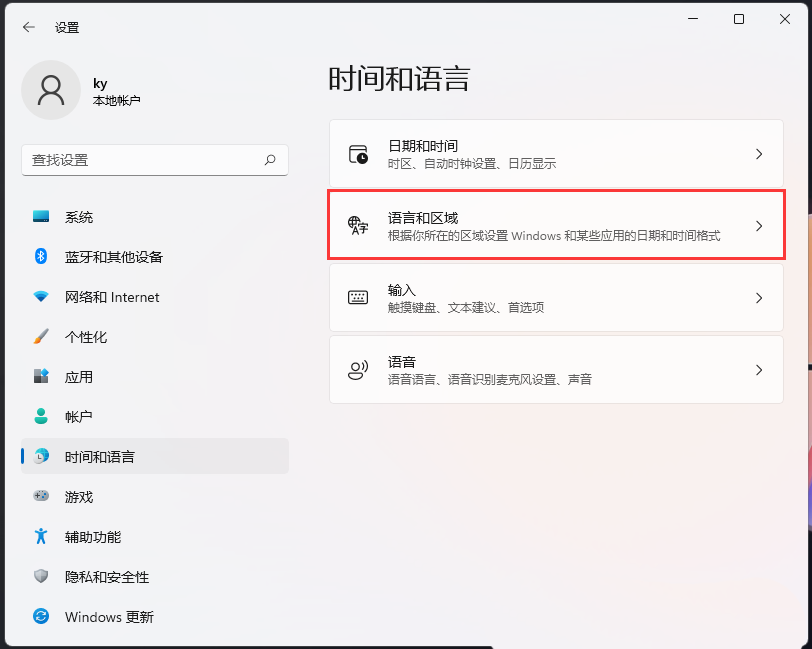The height and width of the screenshot is (649, 812).
Task: Open Windows 更新 page
Action: (x=155, y=616)
